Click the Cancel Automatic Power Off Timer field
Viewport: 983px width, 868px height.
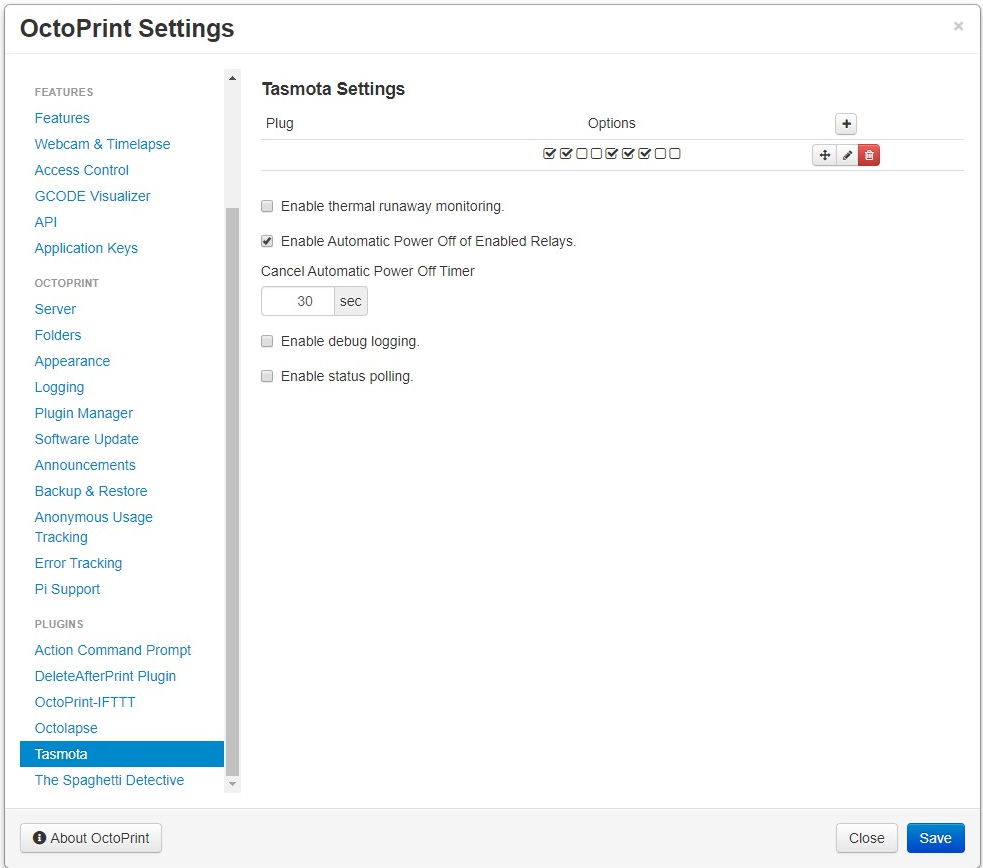pos(298,301)
